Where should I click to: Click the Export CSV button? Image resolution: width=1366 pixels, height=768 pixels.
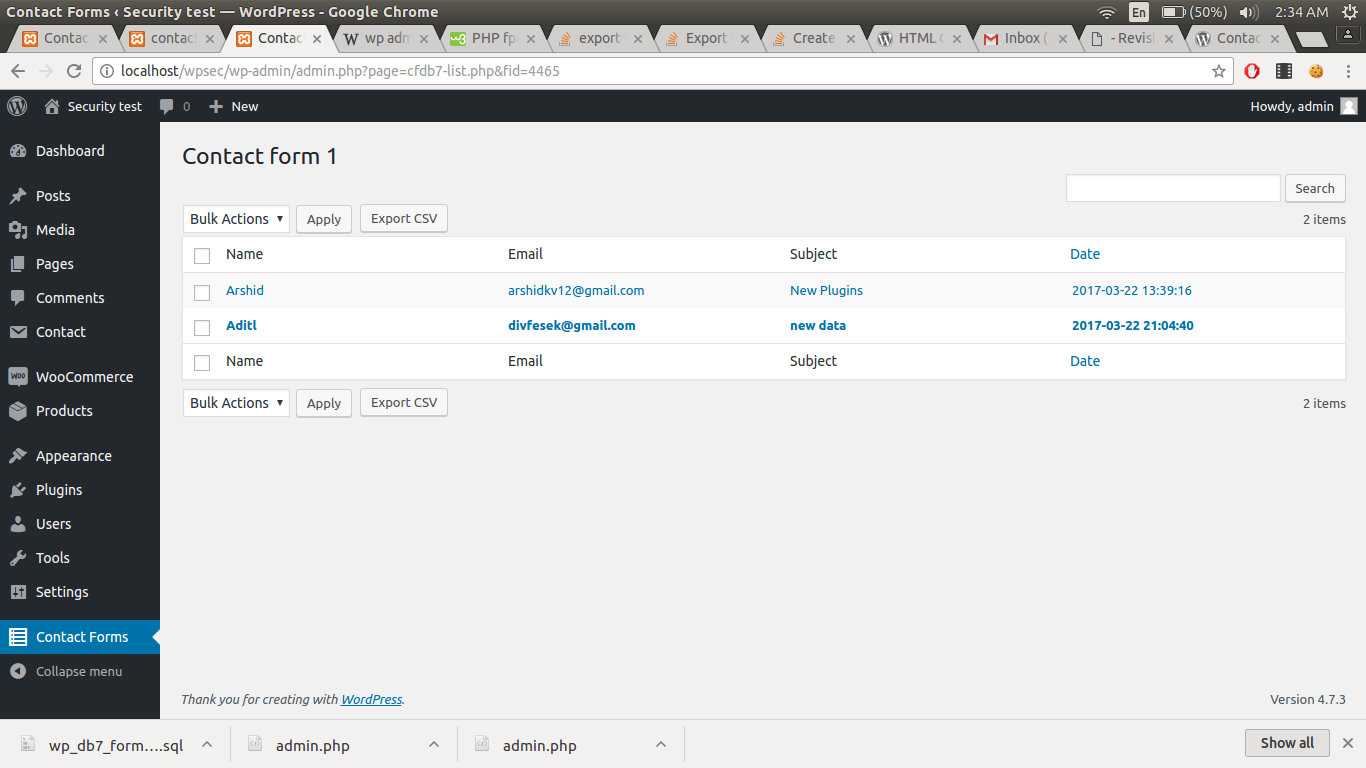coord(403,218)
